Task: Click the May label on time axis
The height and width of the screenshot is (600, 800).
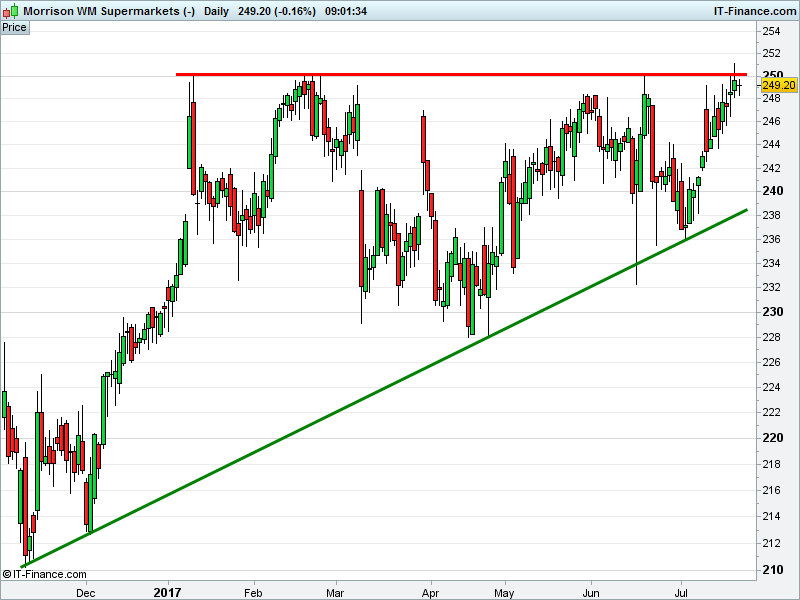Action: [504, 593]
